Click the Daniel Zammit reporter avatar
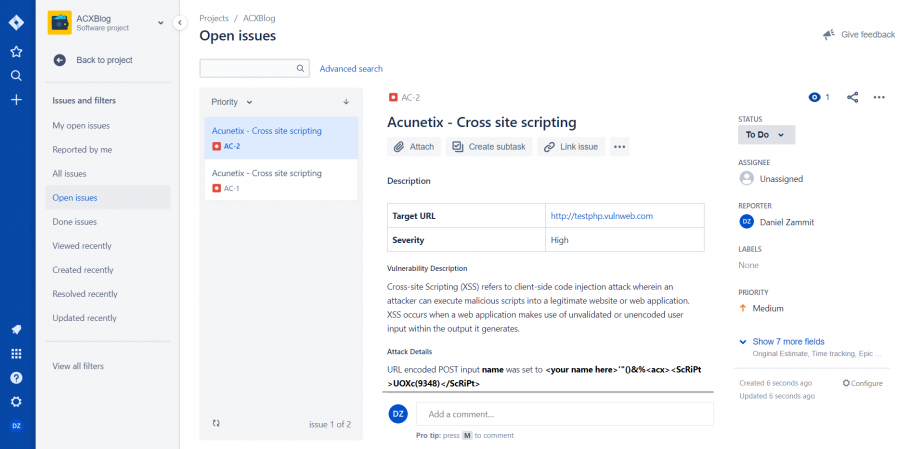The width and height of the screenshot is (910, 449). pyautogui.click(x=746, y=222)
